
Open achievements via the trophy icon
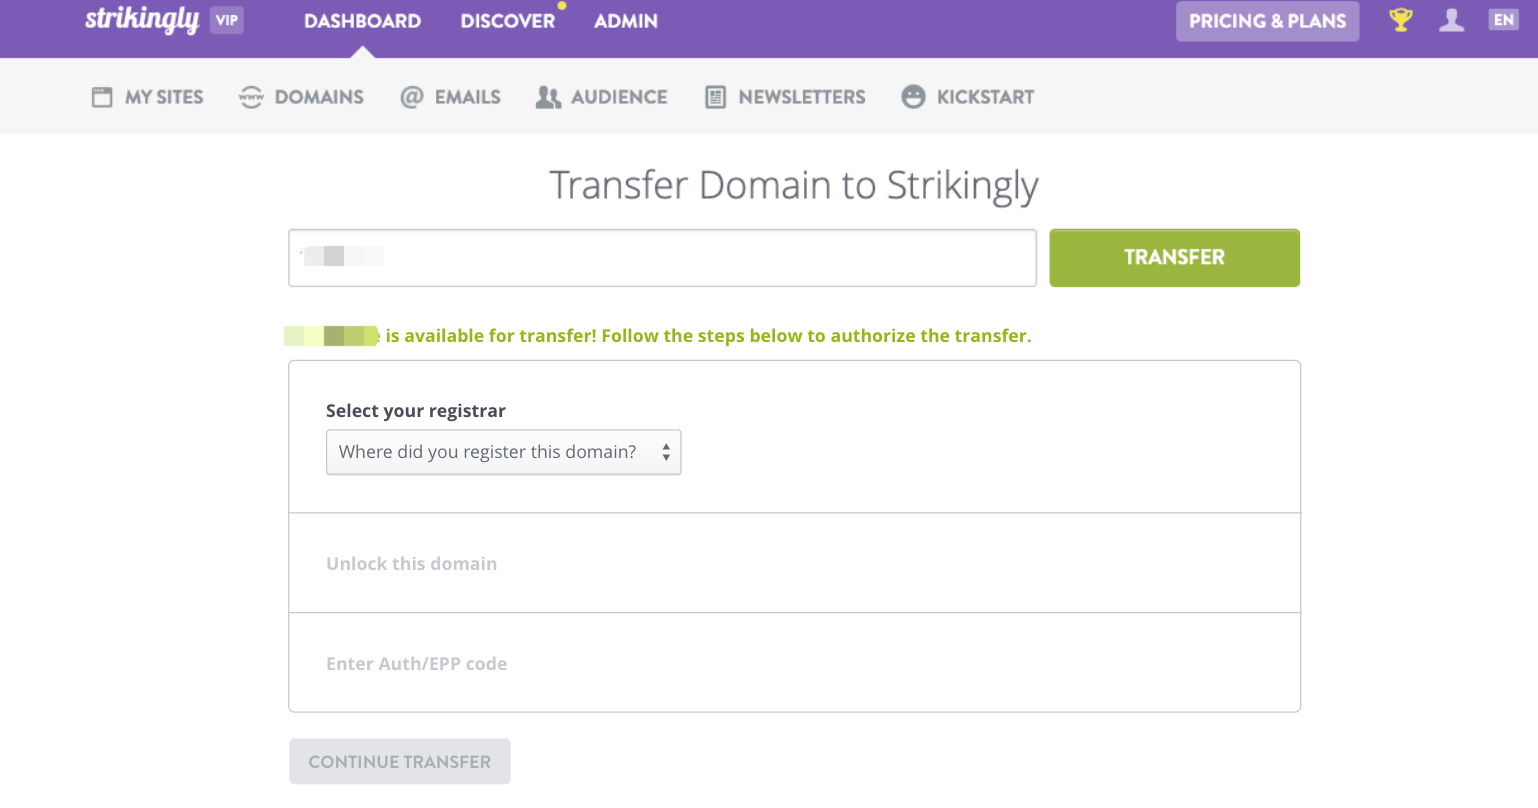click(x=1400, y=19)
